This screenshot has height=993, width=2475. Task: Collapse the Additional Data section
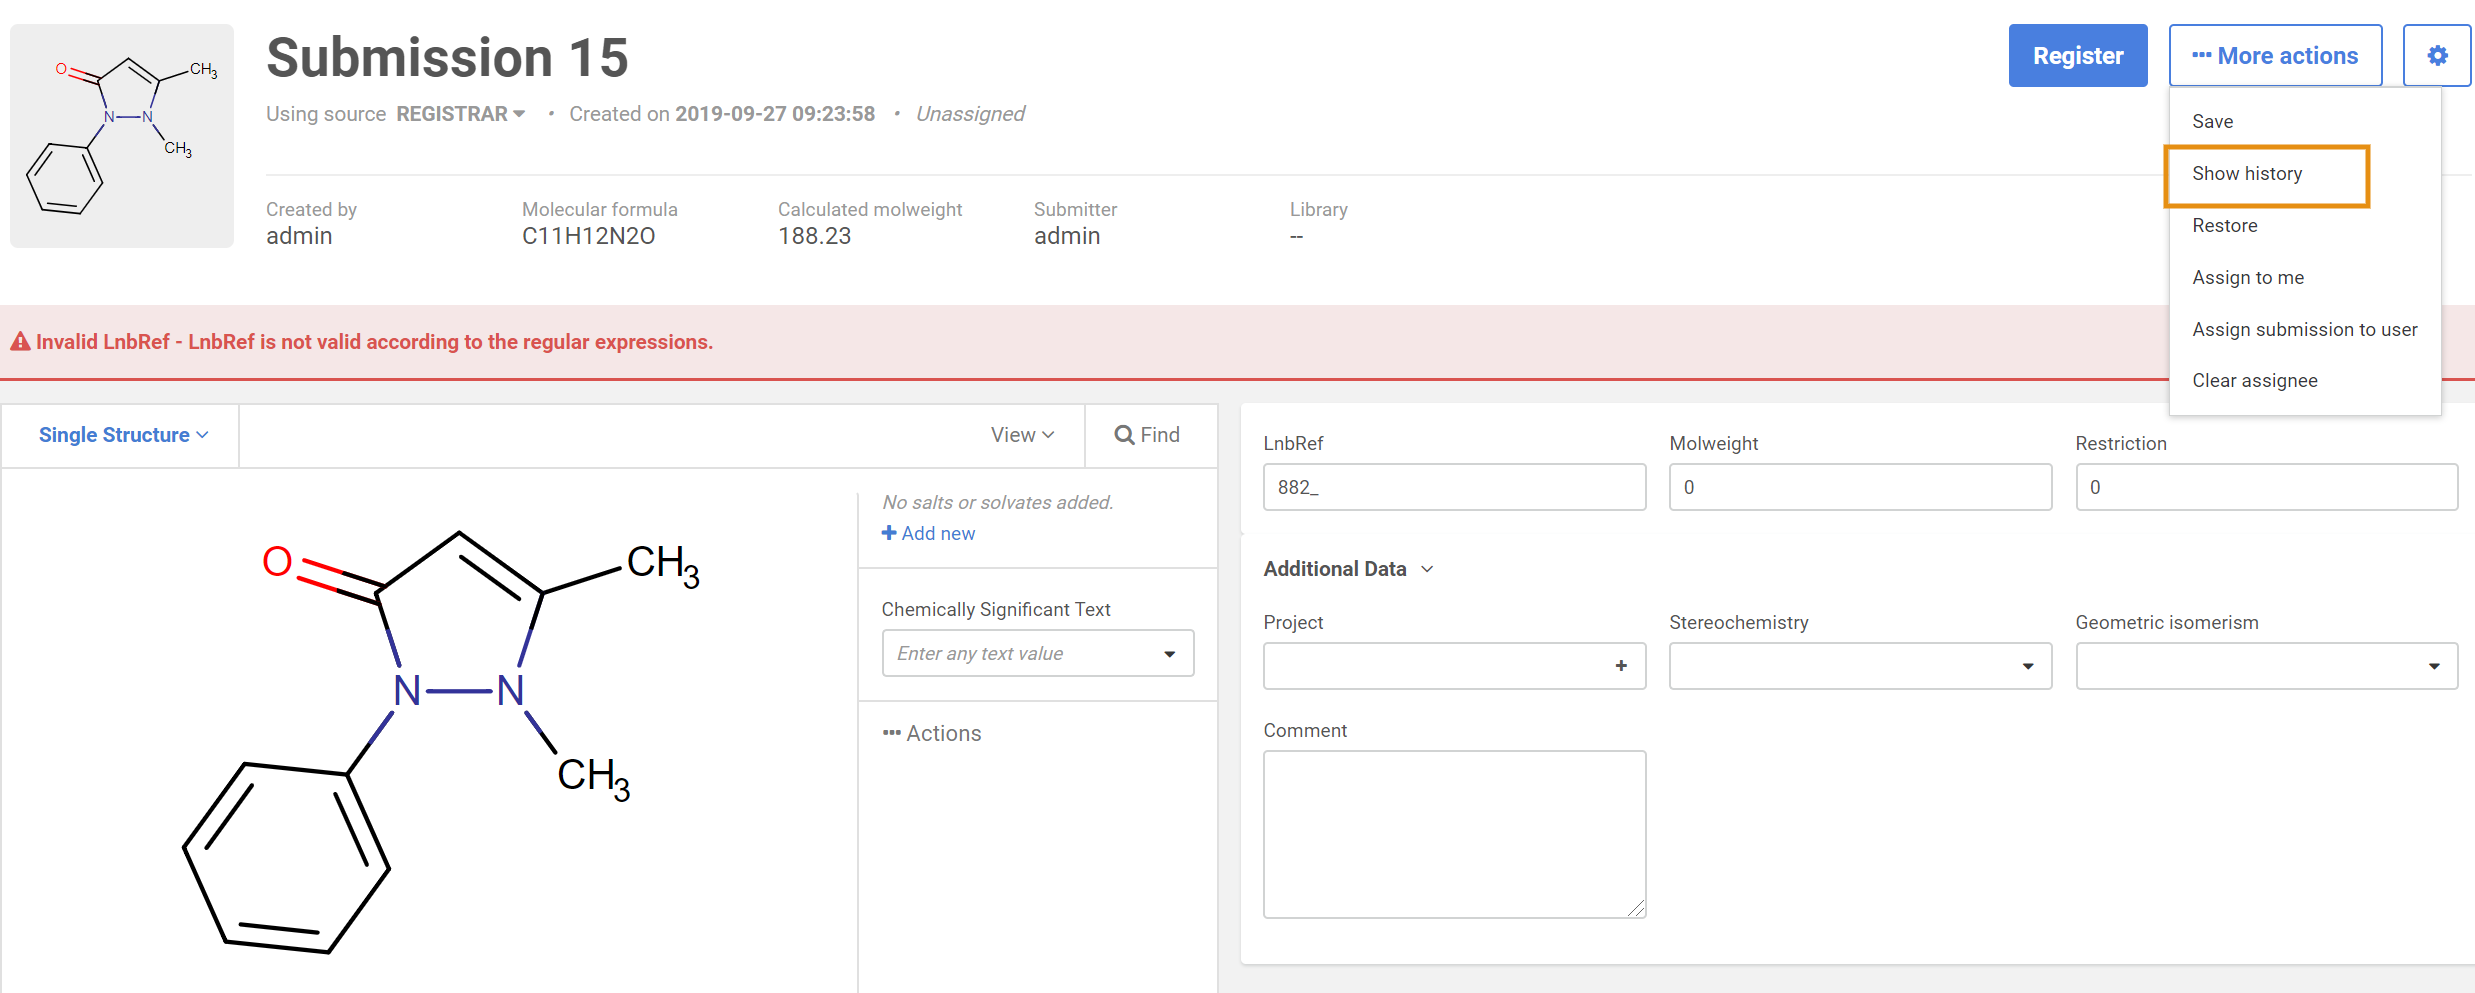1348,569
